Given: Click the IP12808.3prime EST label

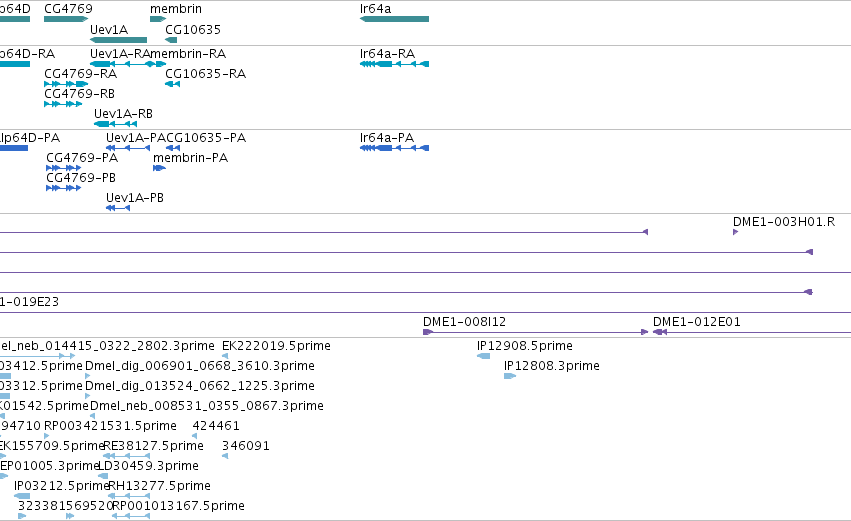Looking at the screenshot, I should (552, 366).
